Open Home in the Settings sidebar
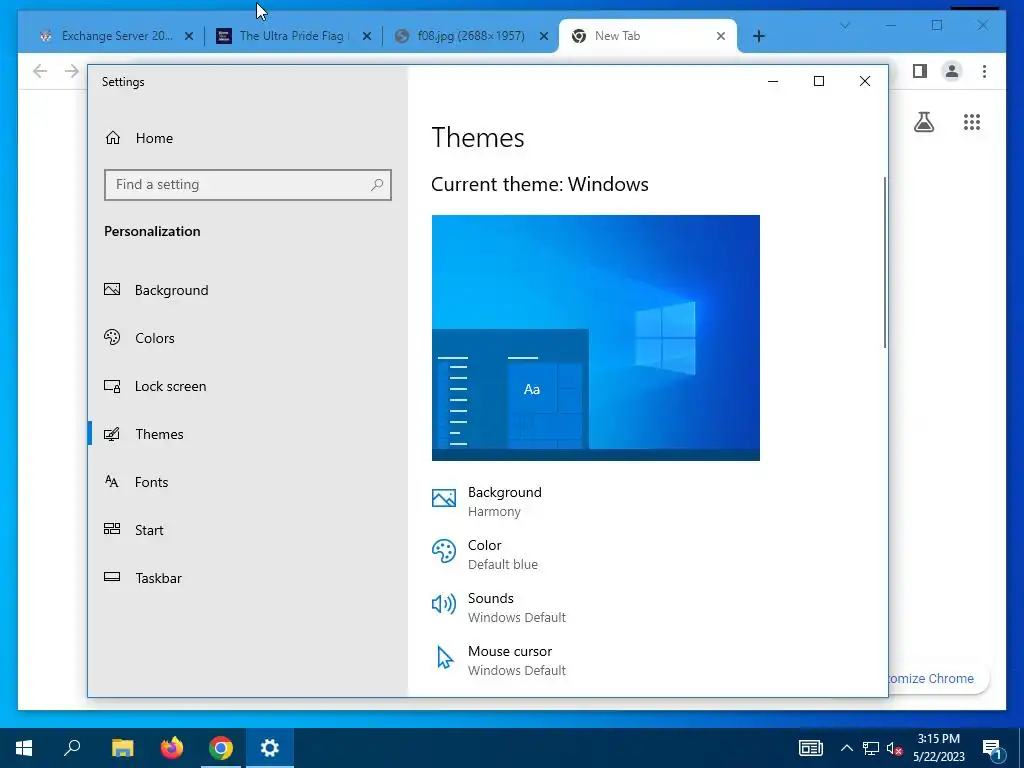1024x768 pixels. point(248,138)
